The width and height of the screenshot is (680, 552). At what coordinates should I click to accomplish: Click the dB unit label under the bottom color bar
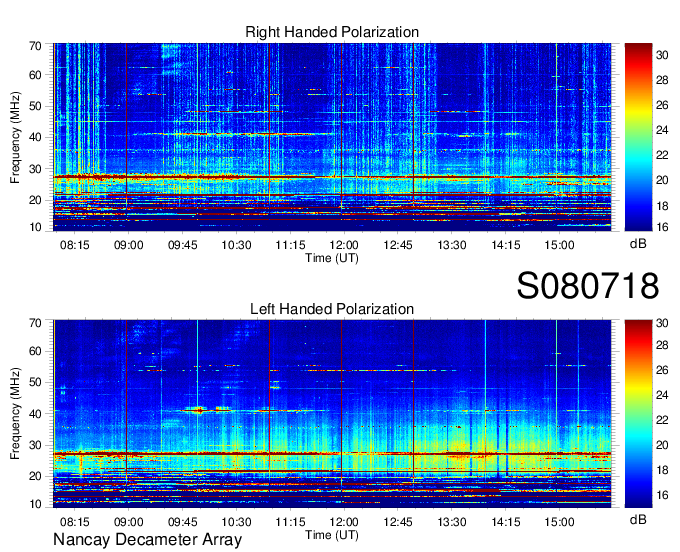point(638,519)
